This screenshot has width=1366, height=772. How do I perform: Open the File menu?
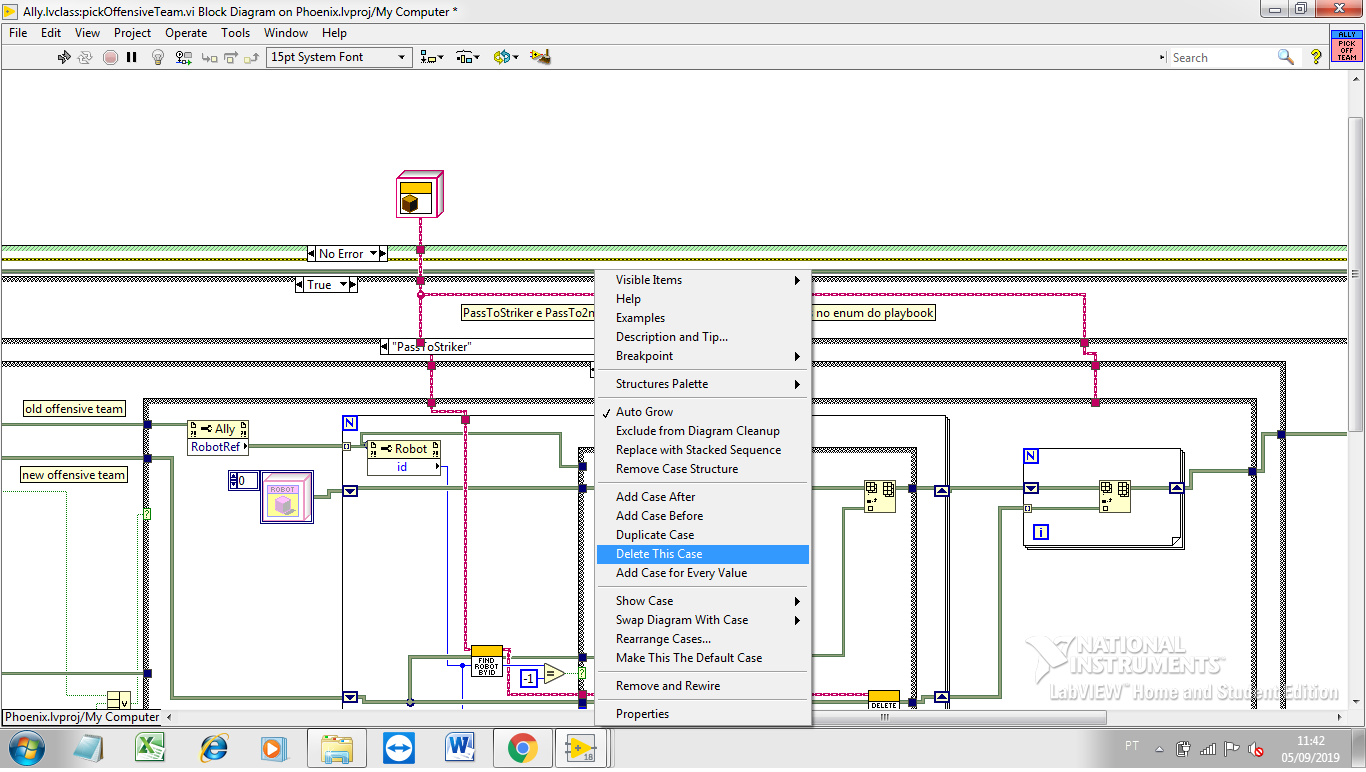click(18, 33)
